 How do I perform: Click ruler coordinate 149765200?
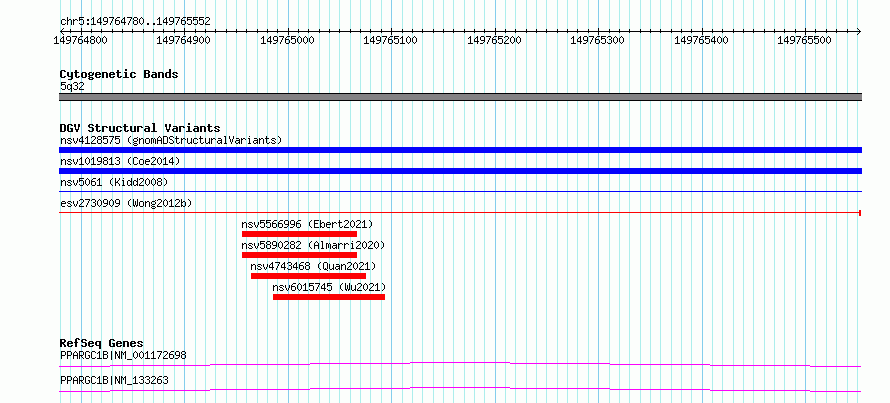[494, 40]
